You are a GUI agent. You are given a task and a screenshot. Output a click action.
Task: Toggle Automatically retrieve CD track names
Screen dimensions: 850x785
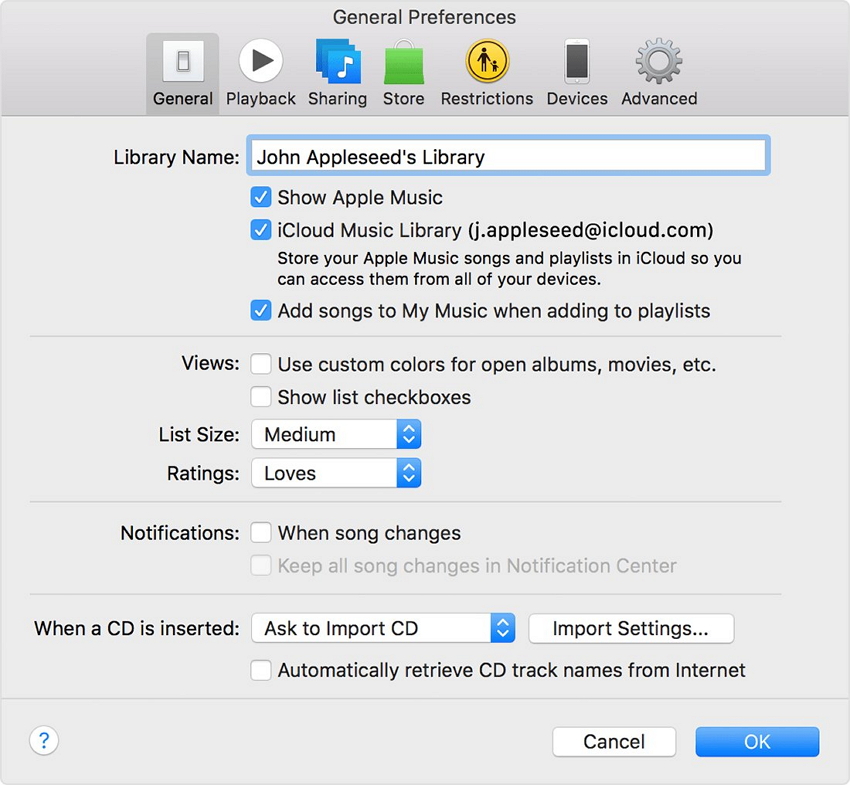coord(261,670)
